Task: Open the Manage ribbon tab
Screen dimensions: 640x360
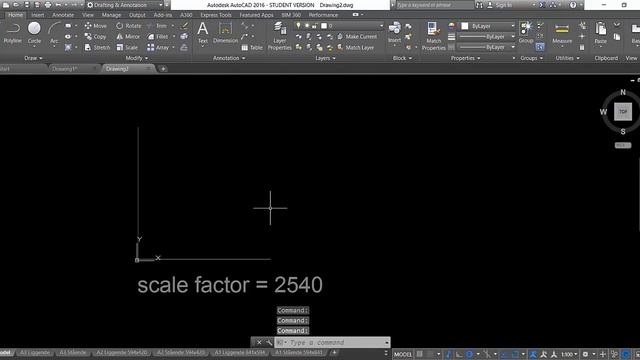Action: click(111, 15)
